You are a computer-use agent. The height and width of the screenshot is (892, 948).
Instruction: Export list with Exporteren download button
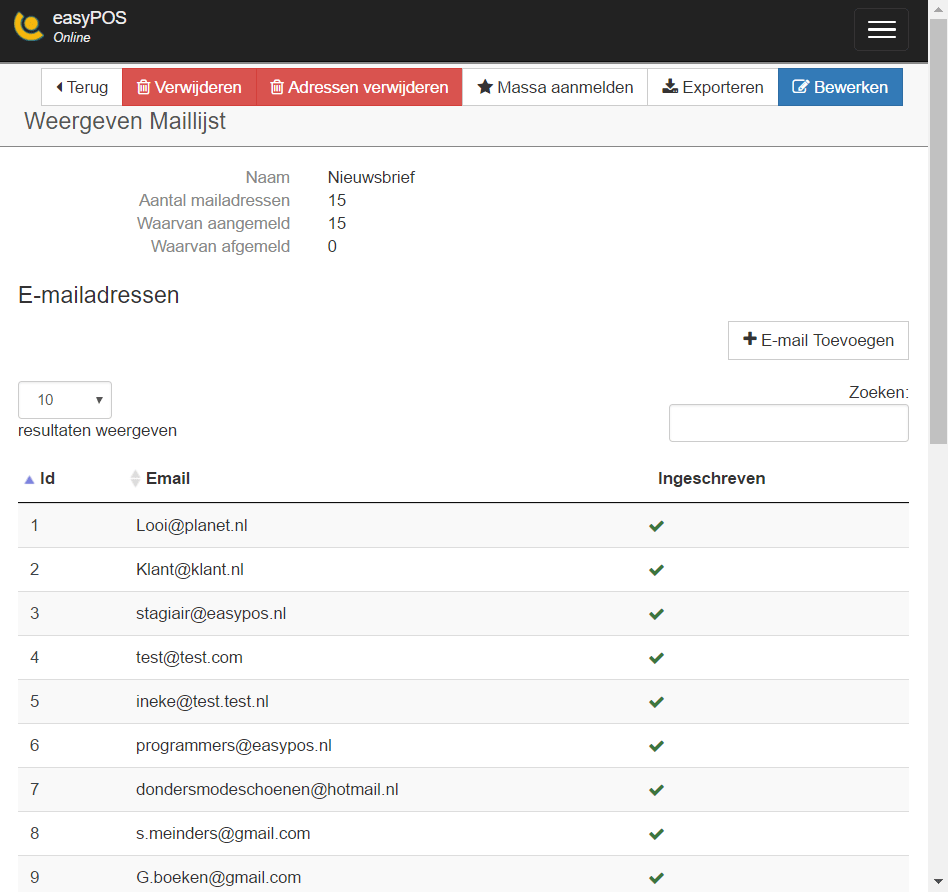tap(713, 87)
